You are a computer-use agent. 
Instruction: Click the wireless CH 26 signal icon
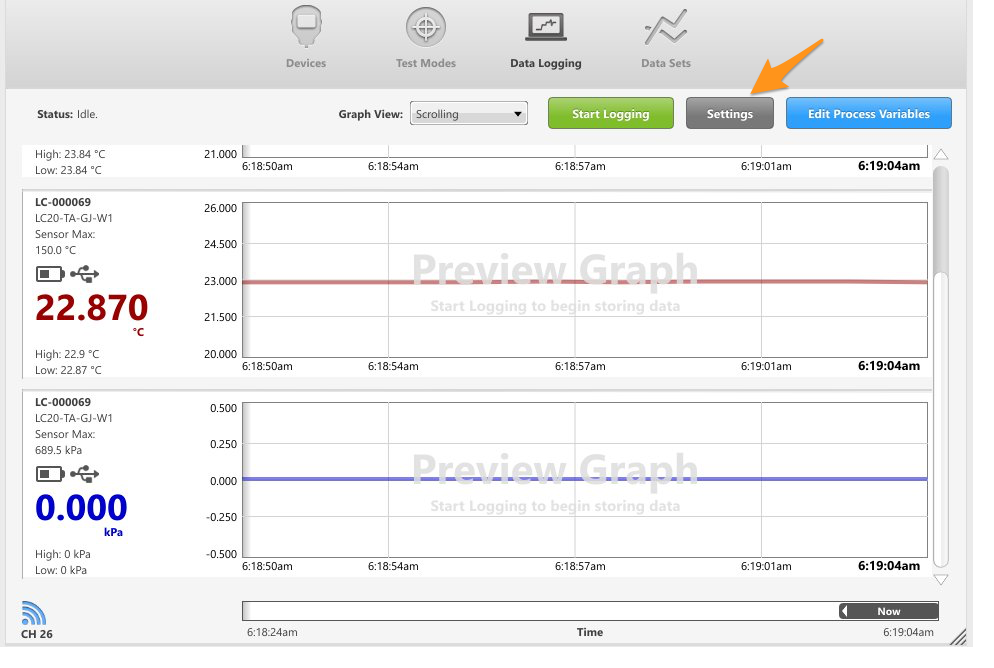(x=34, y=613)
